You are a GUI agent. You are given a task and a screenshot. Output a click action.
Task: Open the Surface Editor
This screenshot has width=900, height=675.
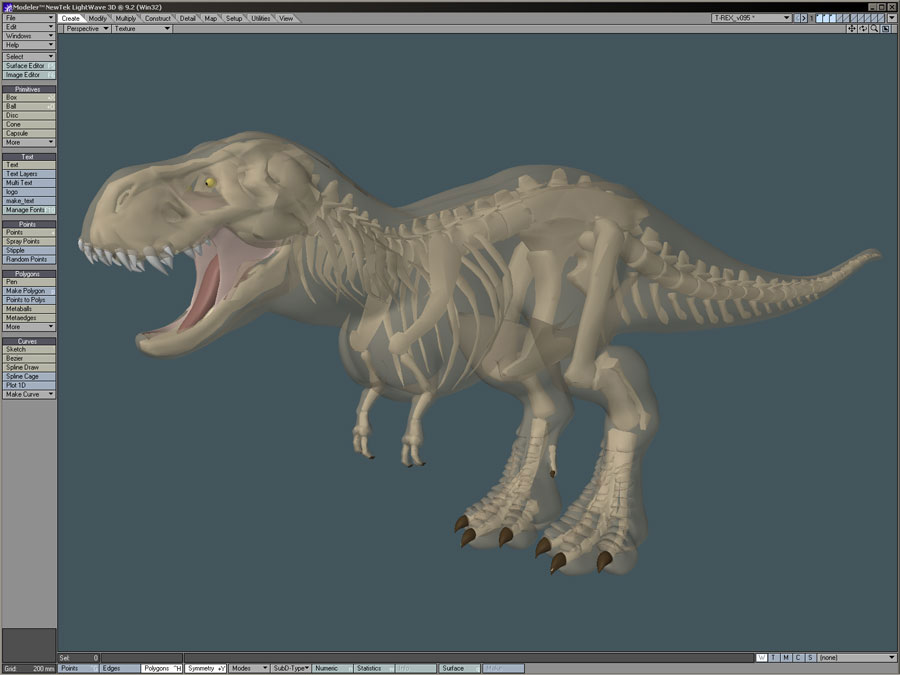(29, 66)
